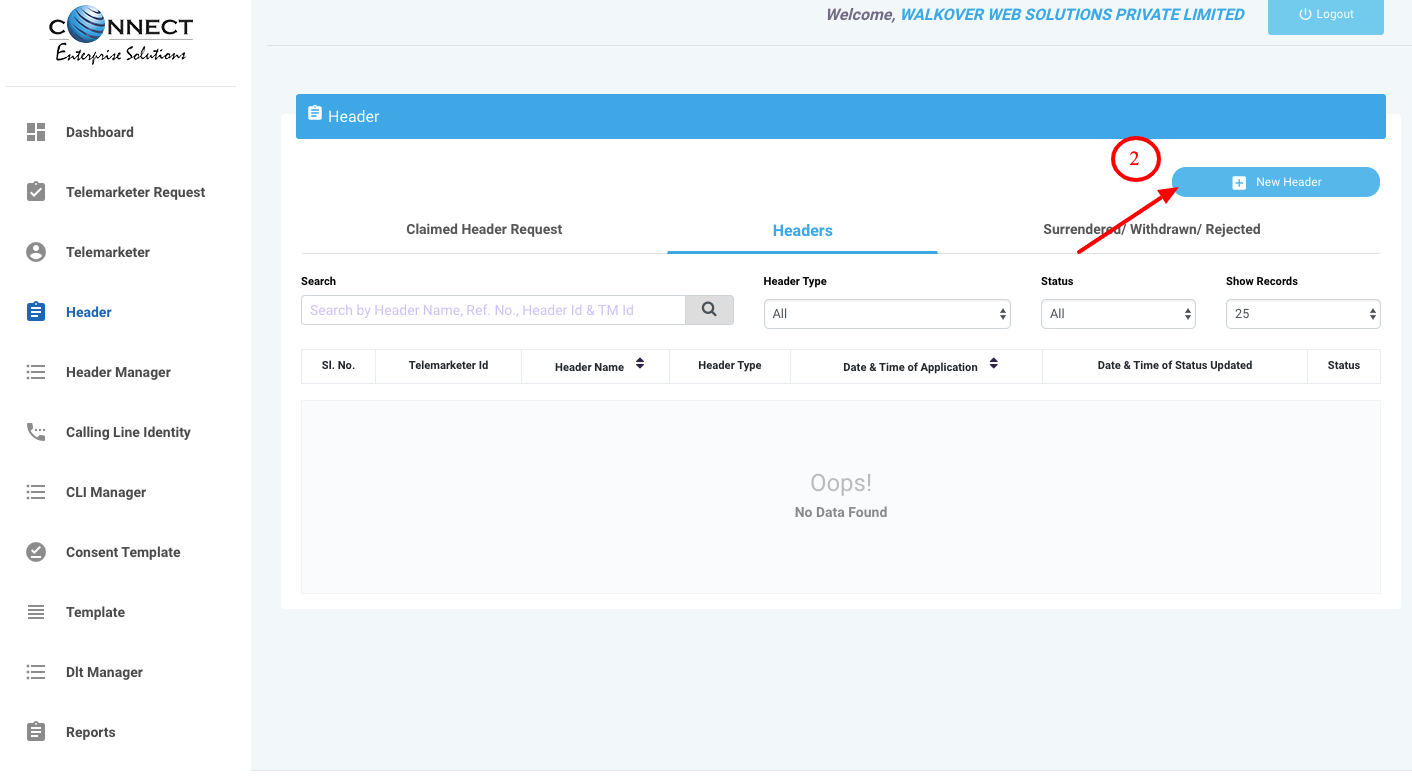Open the Header Type dropdown

point(886,314)
